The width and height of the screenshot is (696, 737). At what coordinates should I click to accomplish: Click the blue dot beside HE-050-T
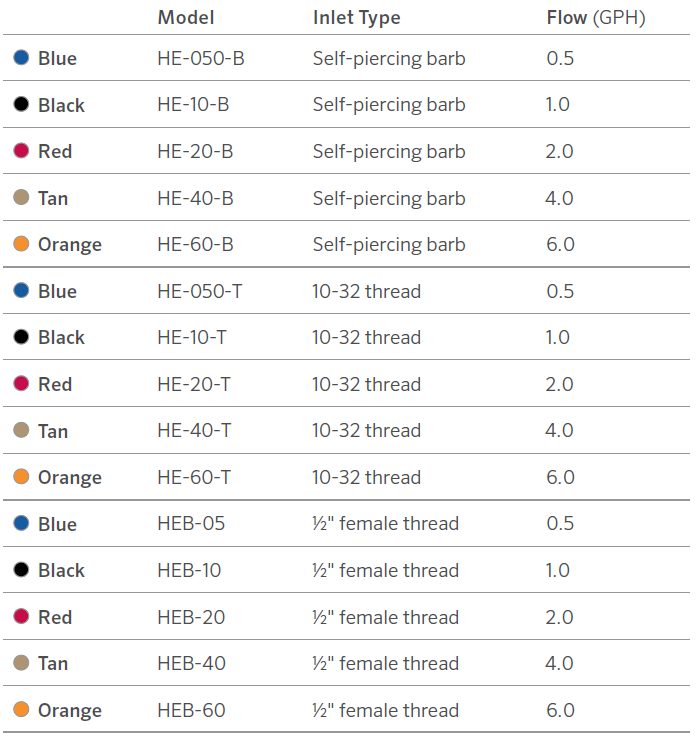(21, 290)
